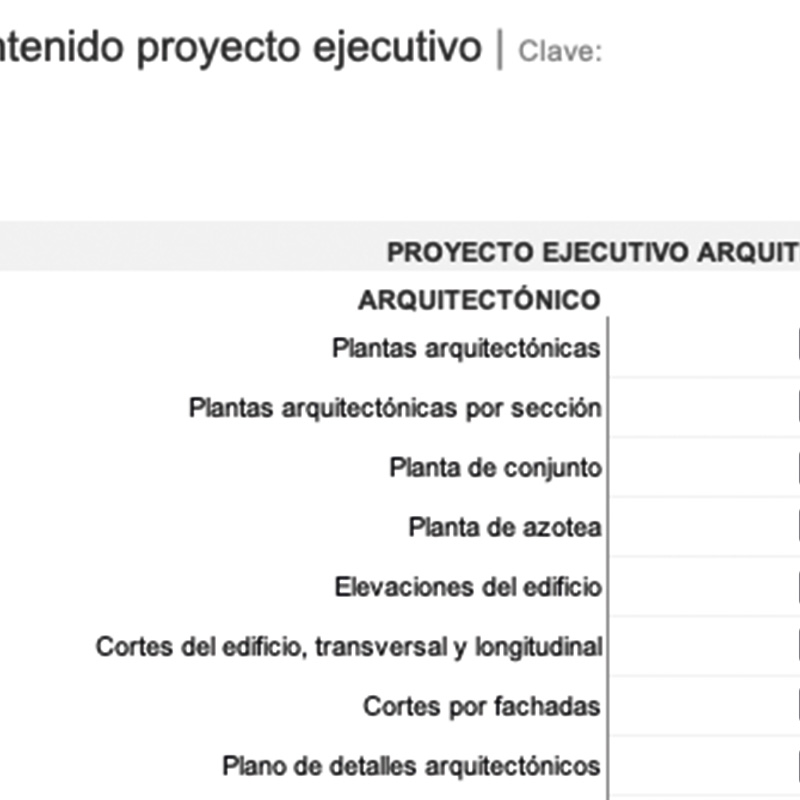
Task: Select the 'ARQUITECTÓNICO' column heading
Action: tap(479, 300)
